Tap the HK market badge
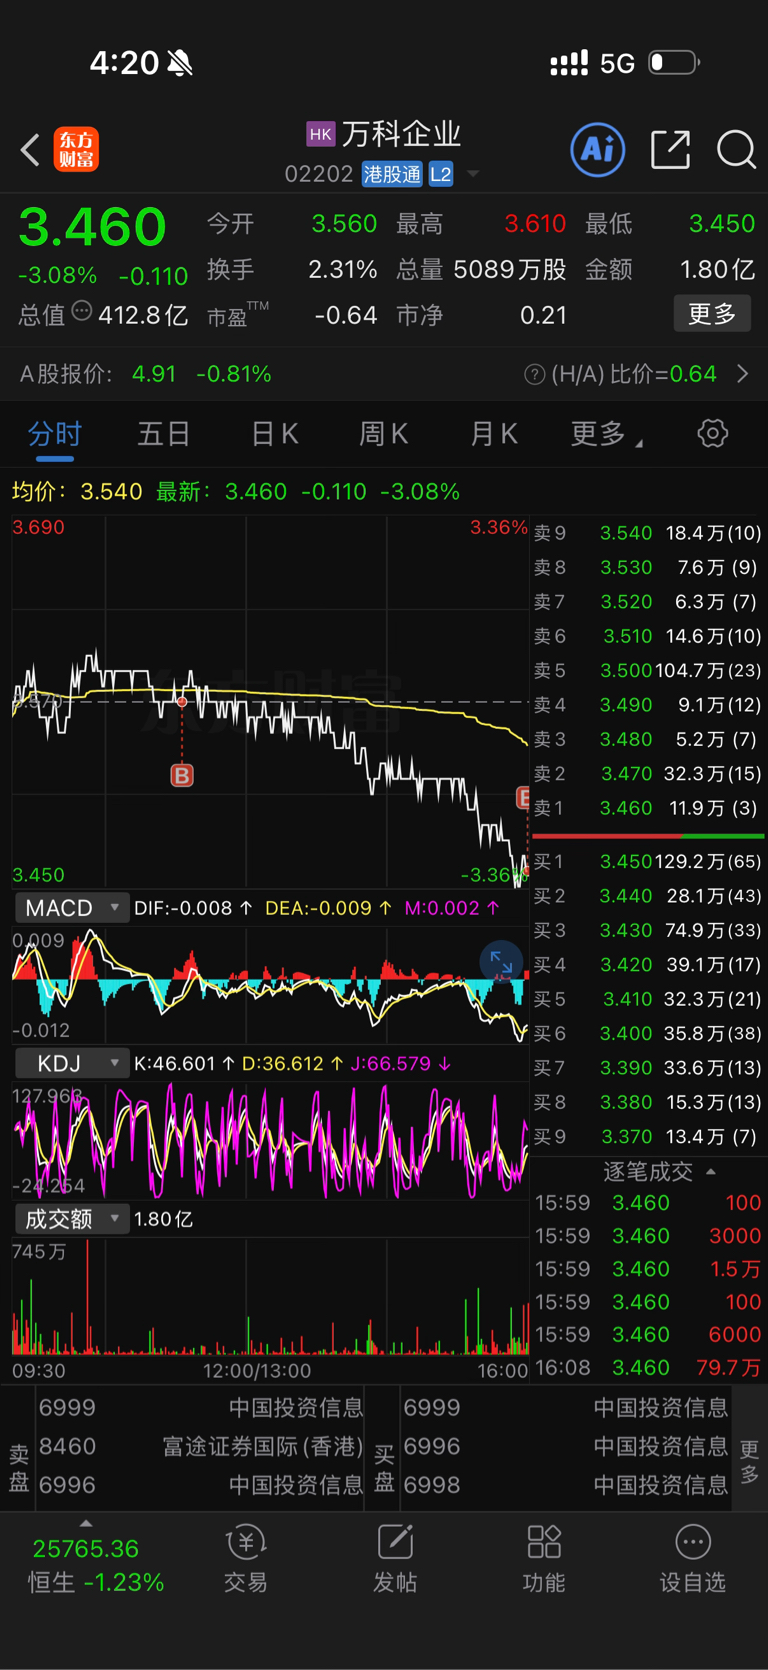The image size is (768, 1670). (x=320, y=134)
